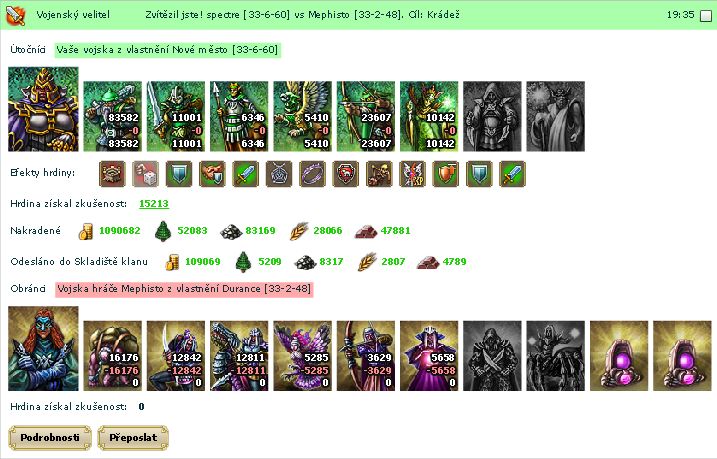Click the skeleton hero effect icon

pos(379,174)
